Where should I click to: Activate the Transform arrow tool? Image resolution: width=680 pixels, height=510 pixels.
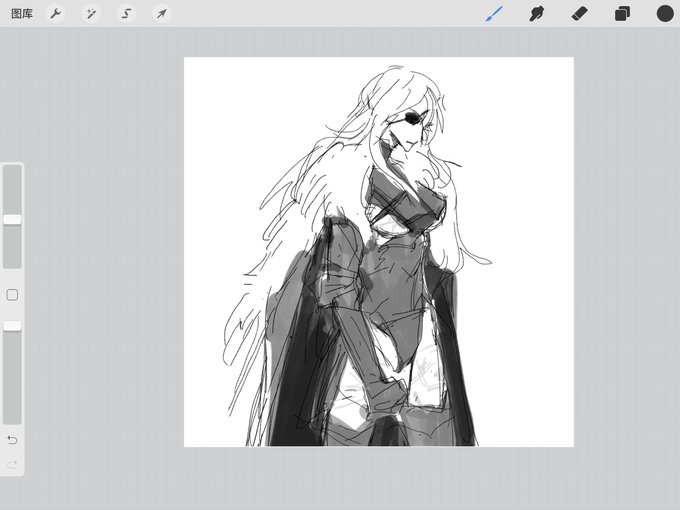[162, 14]
